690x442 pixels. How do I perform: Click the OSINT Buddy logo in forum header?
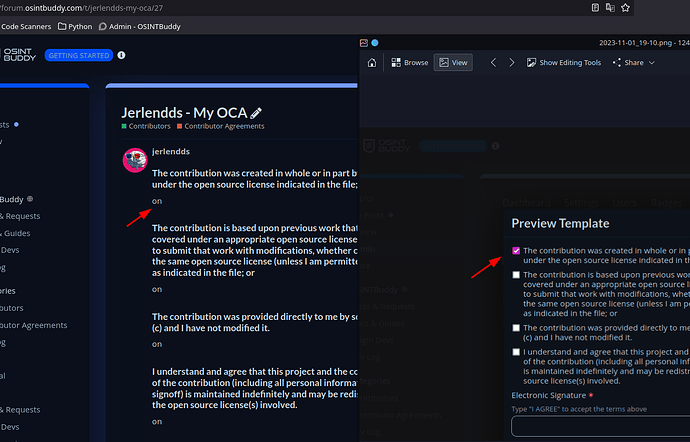click(x=19, y=55)
